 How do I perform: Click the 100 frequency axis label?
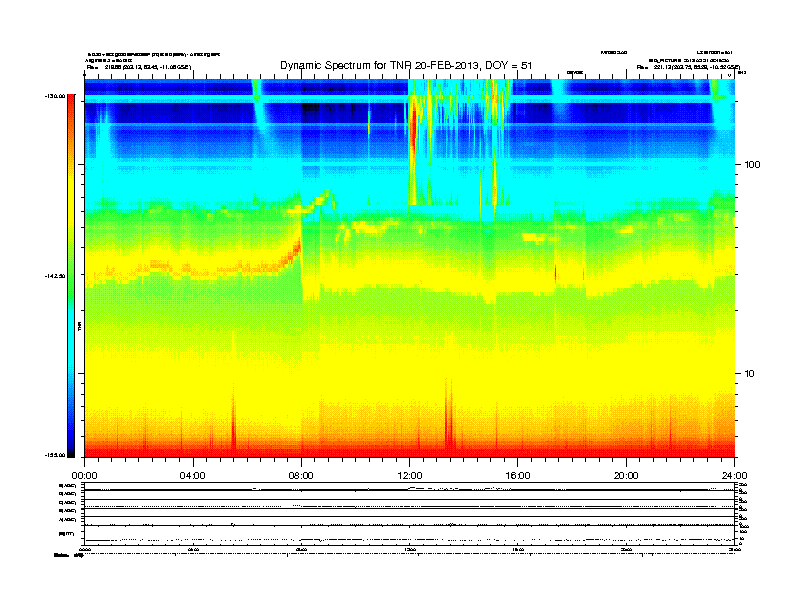(x=752, y=165)
